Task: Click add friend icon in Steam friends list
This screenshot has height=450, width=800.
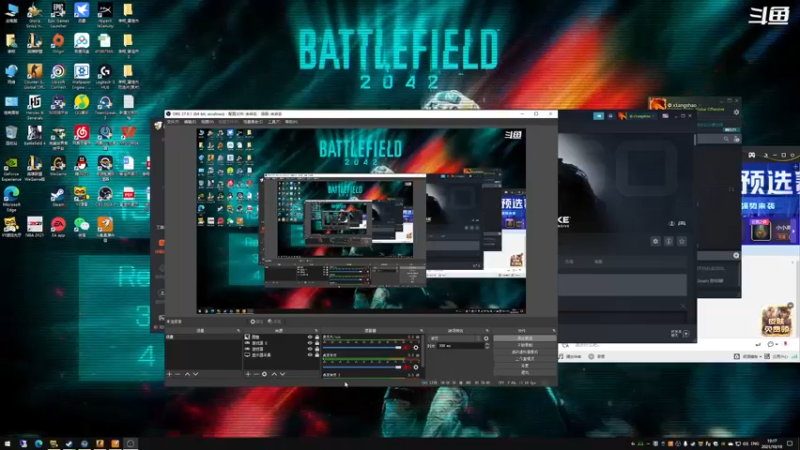Action: 736,139
